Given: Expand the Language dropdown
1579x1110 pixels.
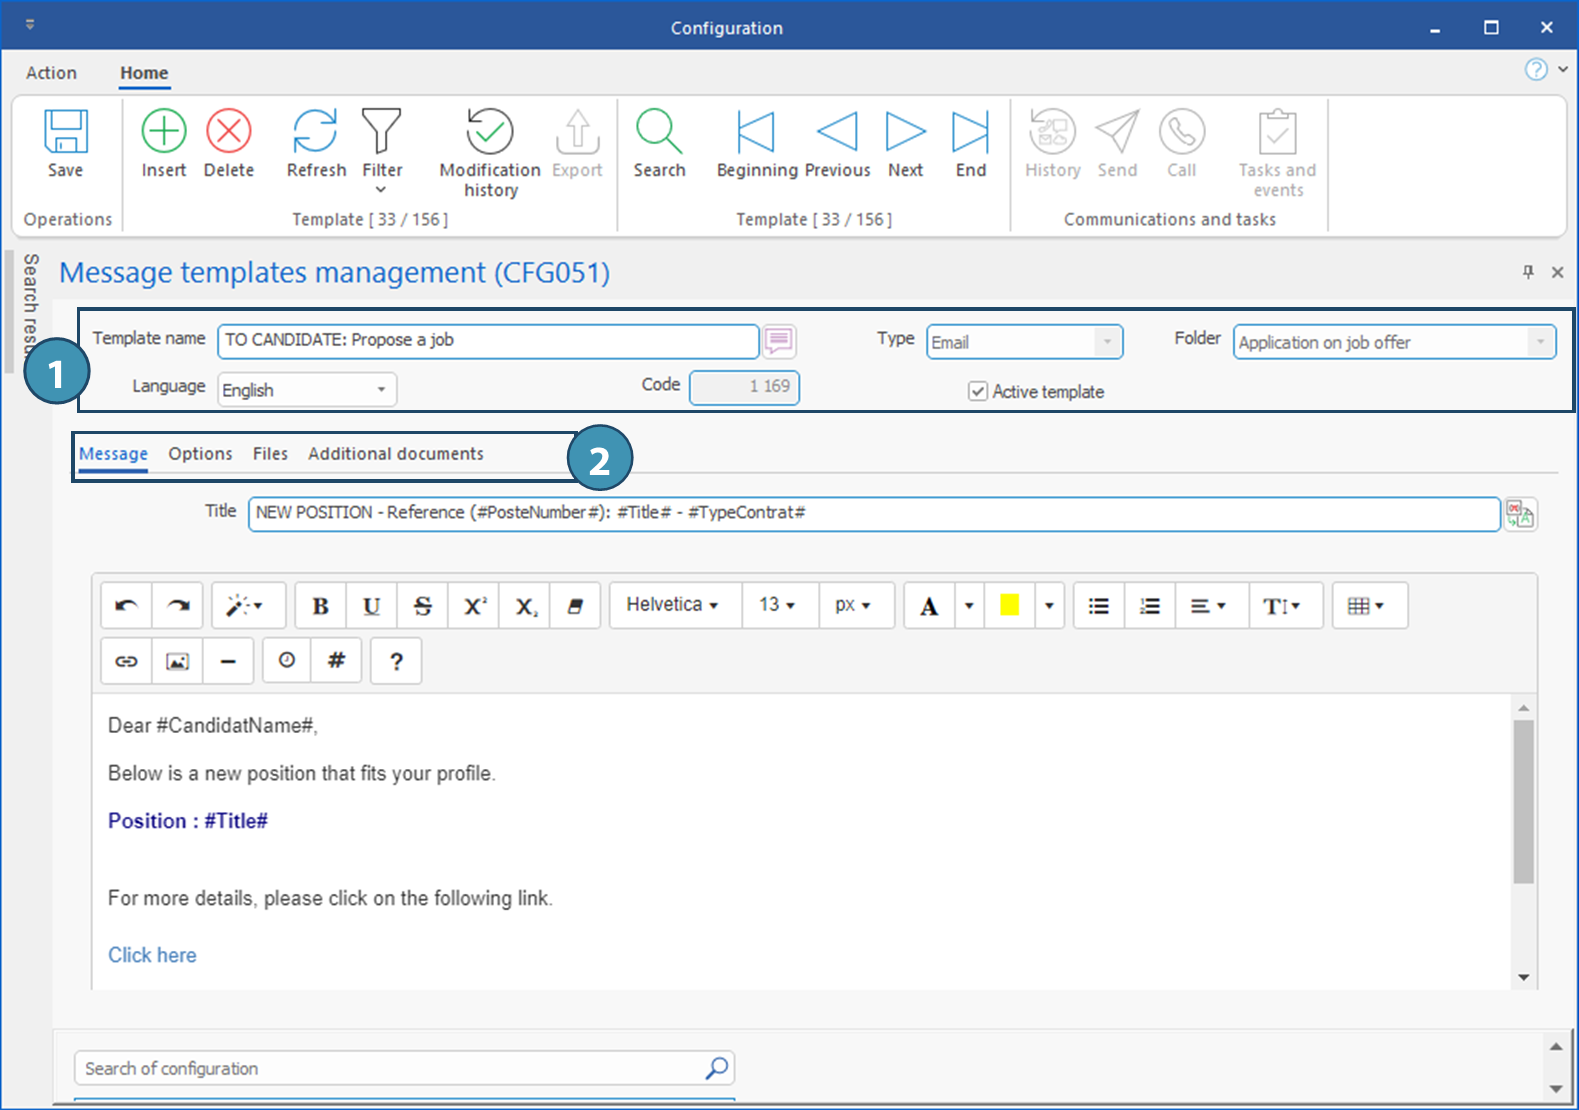Looking at the screenshot, I should pyautogui.click(x=381, y=390).
